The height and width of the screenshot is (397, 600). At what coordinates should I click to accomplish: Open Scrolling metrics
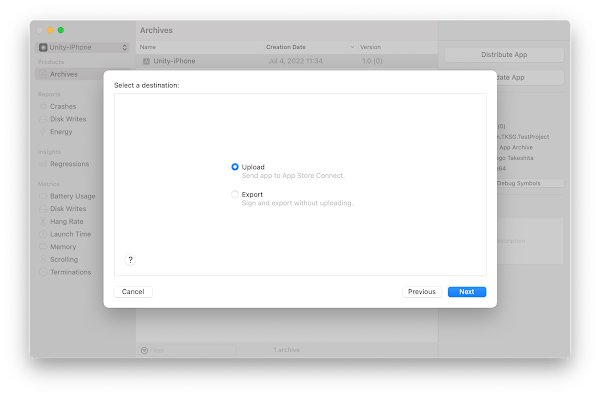pos(64,259)
